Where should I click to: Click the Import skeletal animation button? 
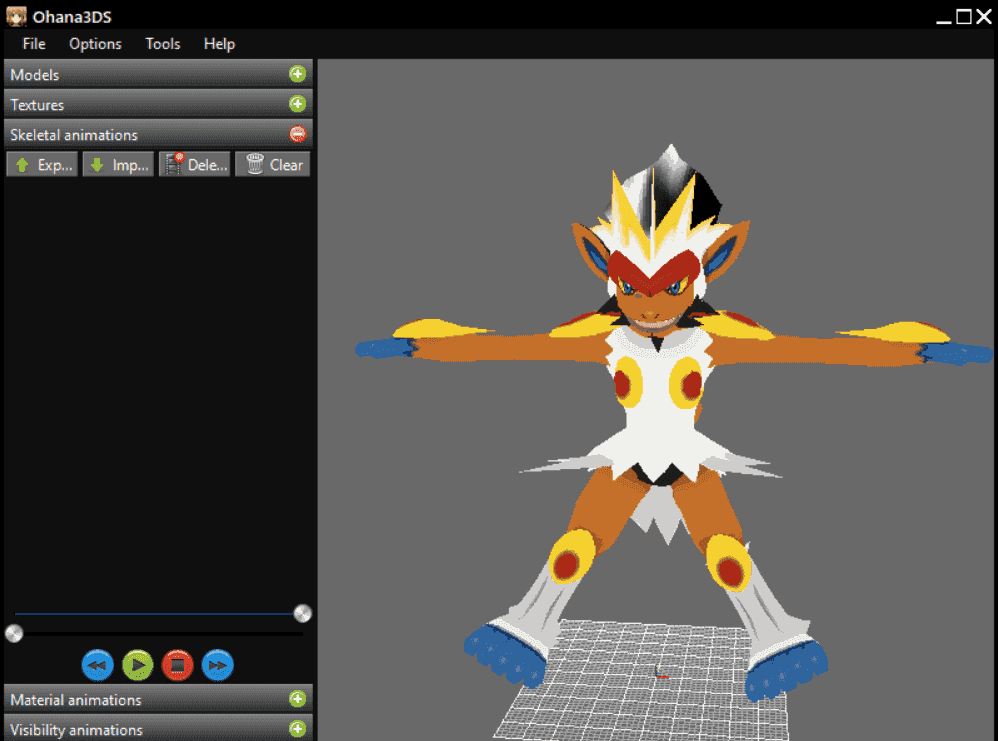point(118,165)
